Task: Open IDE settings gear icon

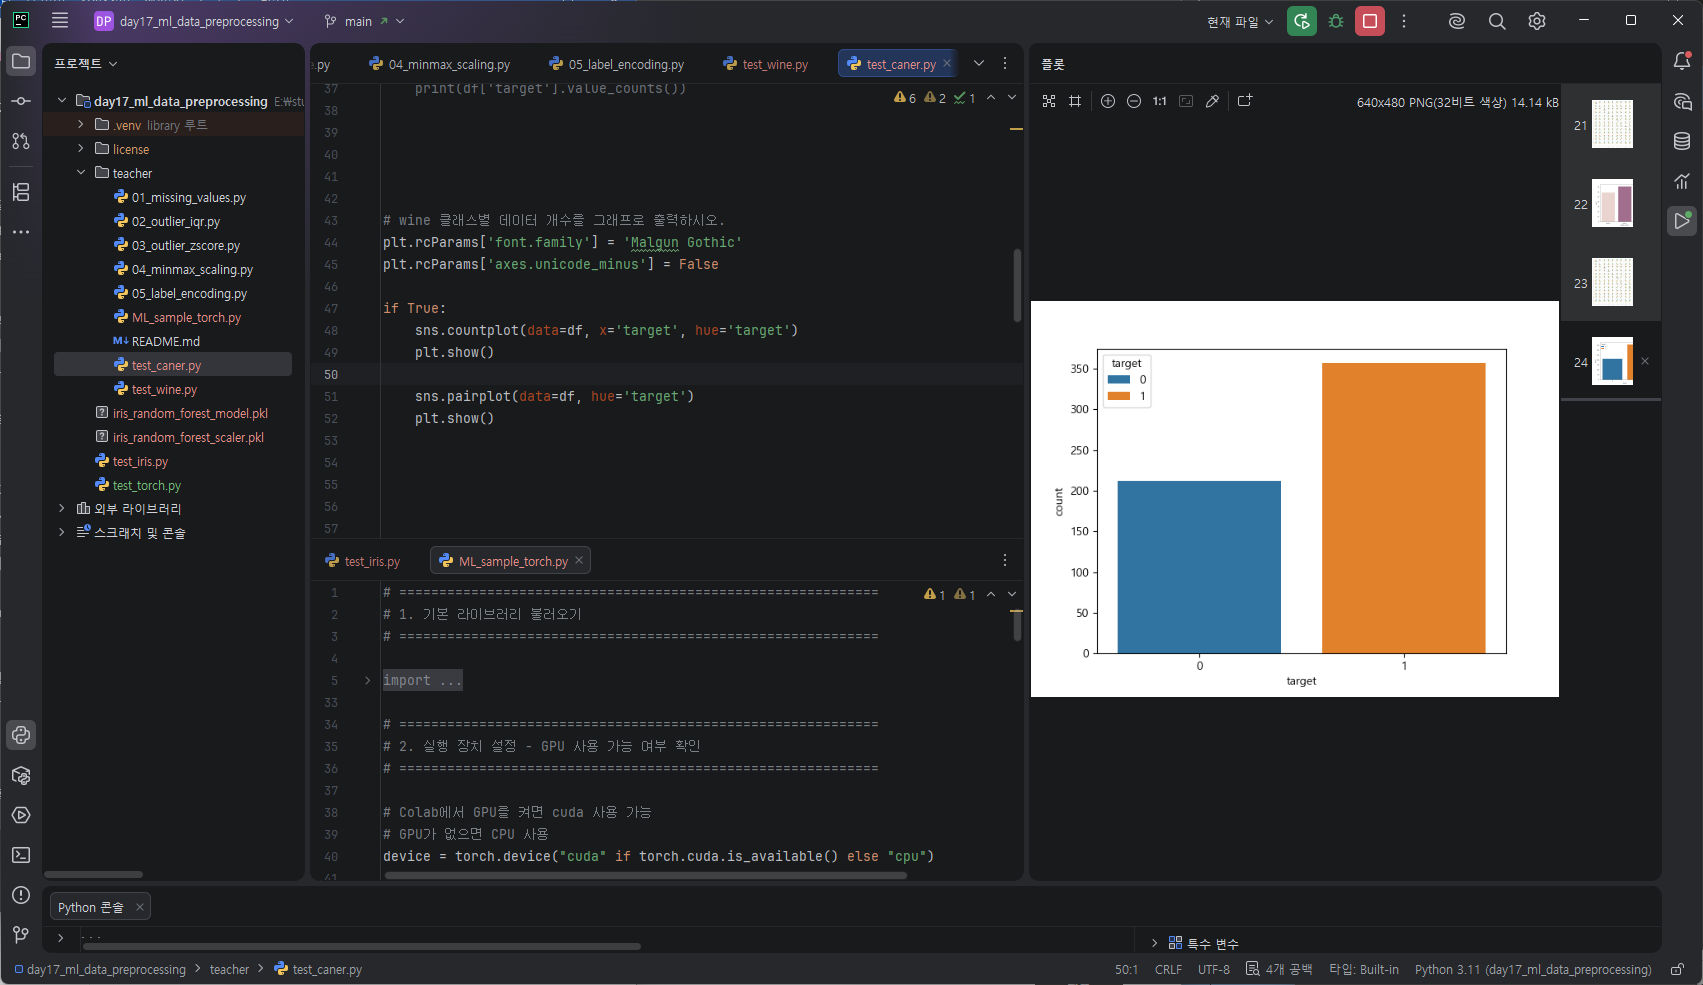Action: [x=1537, y=21]
